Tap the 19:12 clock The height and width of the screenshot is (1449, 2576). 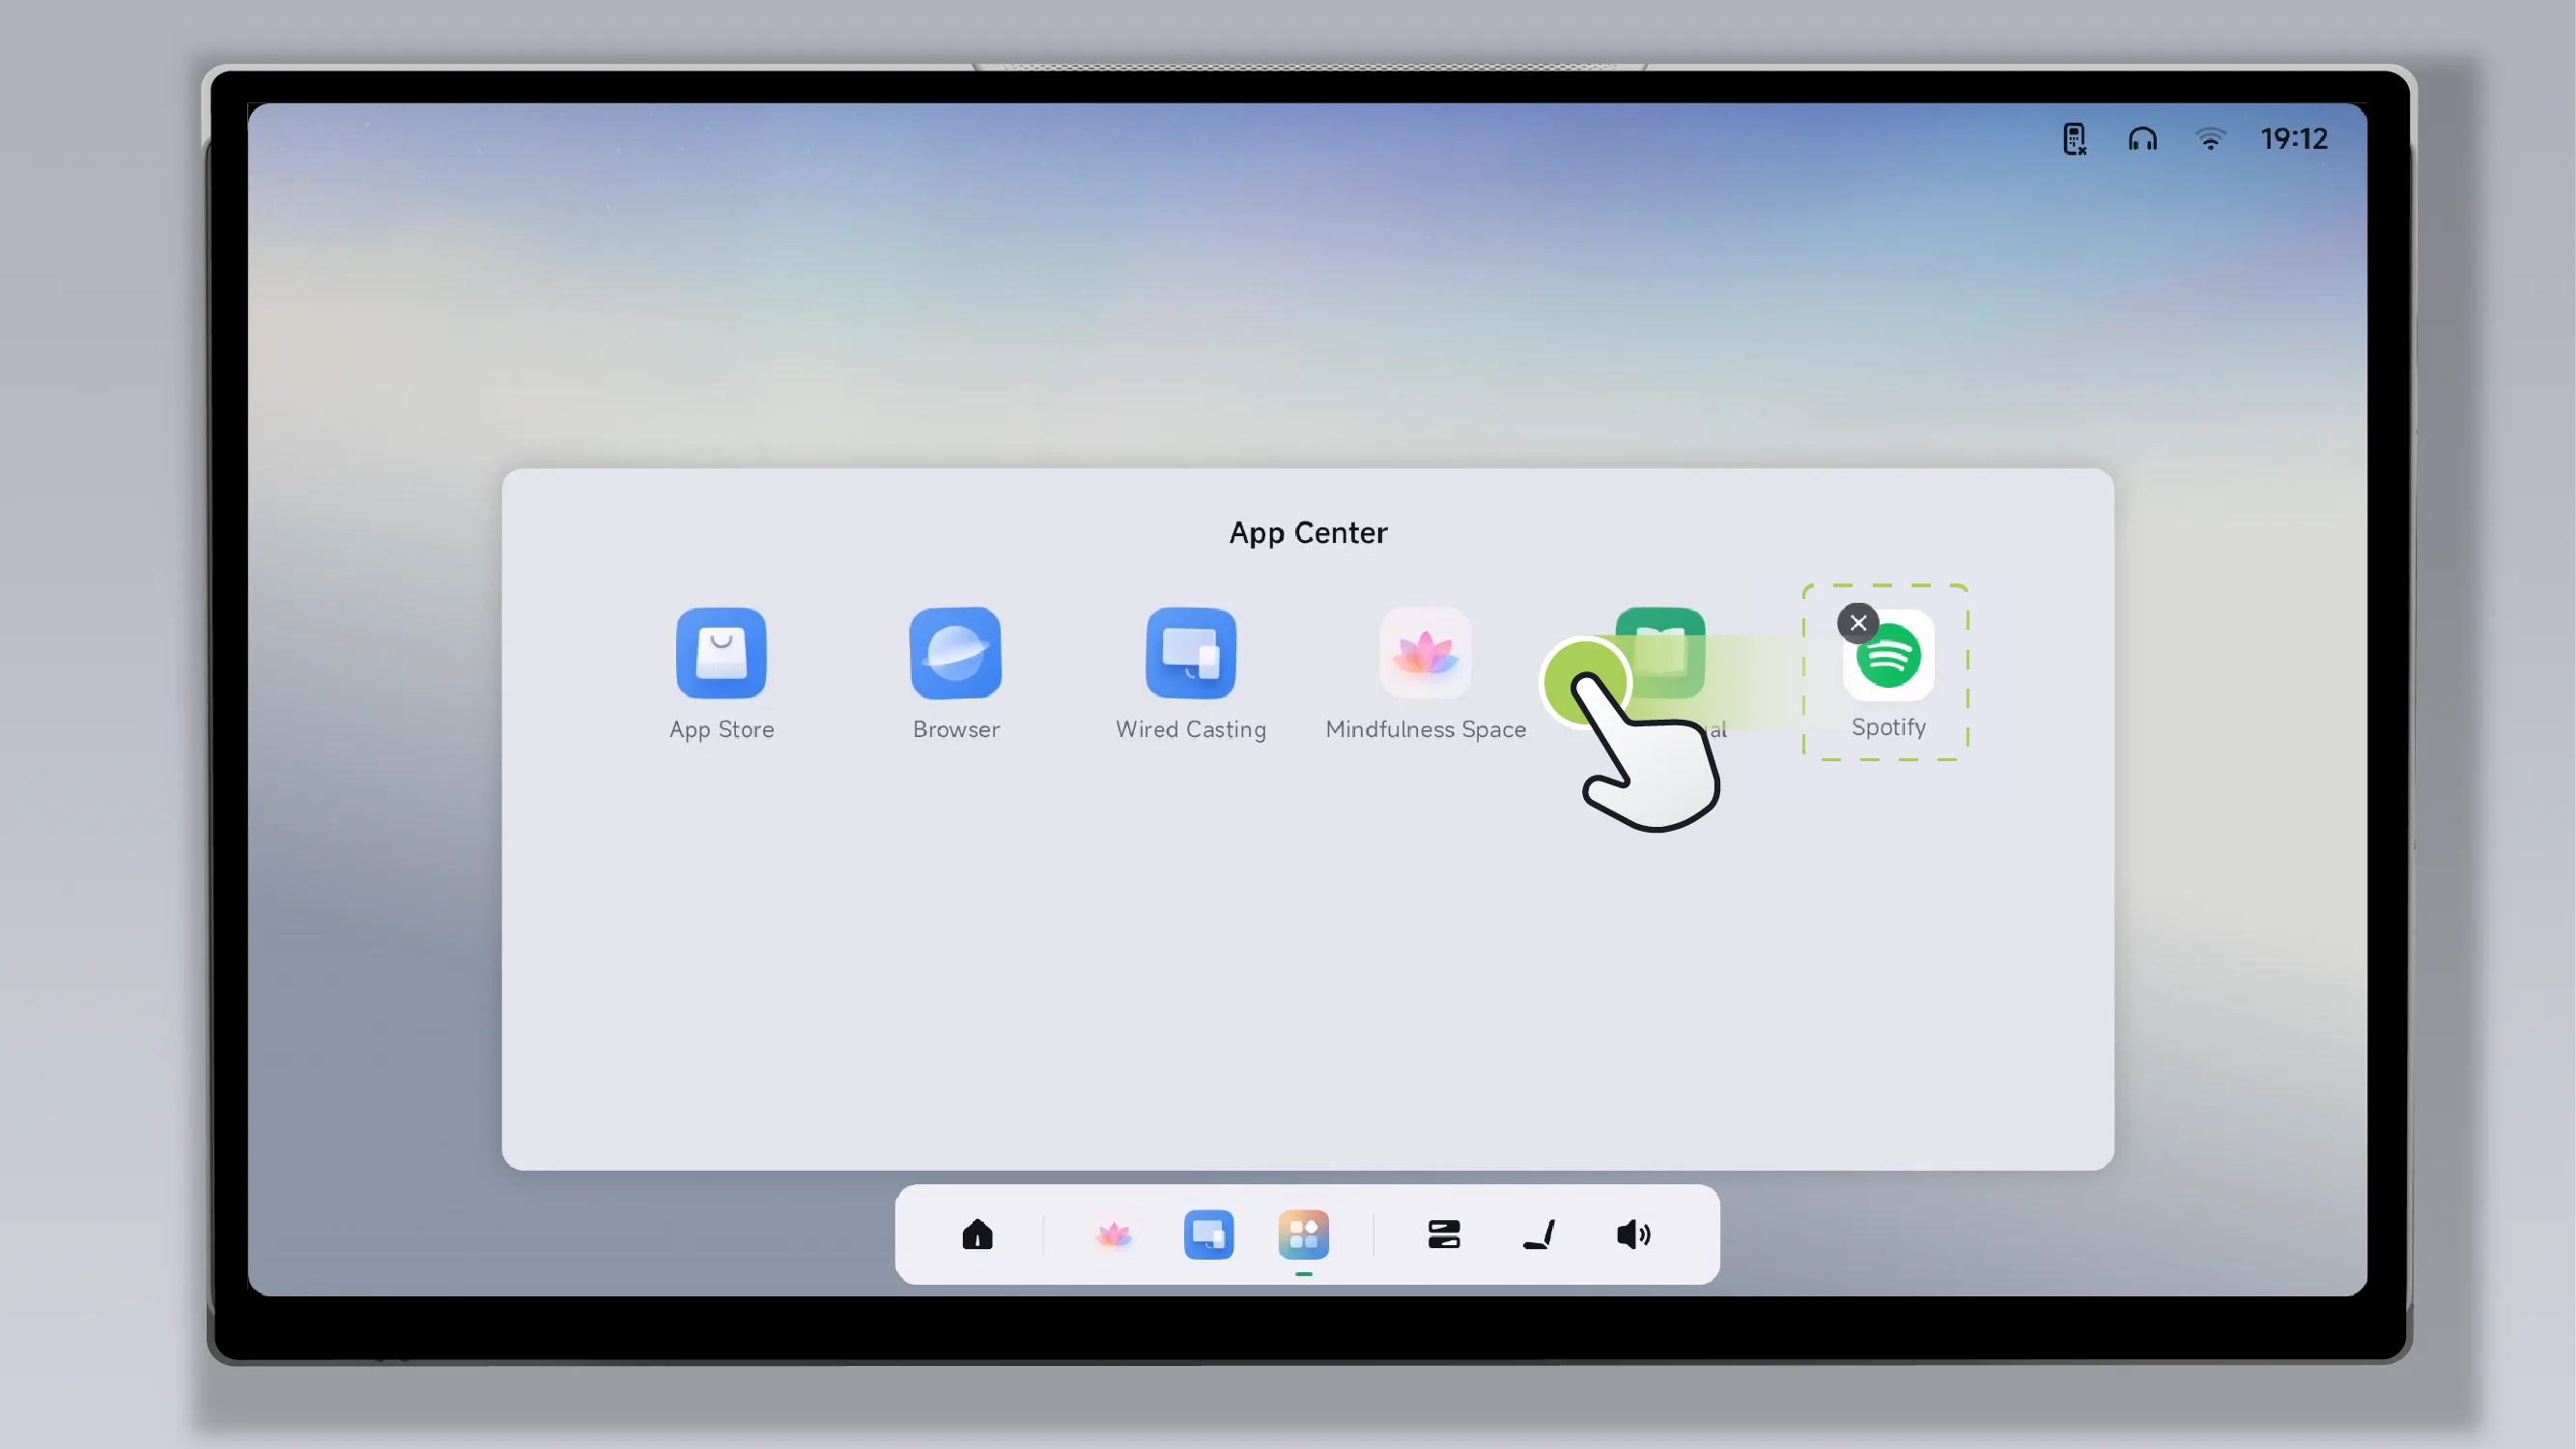point(2294,139)
